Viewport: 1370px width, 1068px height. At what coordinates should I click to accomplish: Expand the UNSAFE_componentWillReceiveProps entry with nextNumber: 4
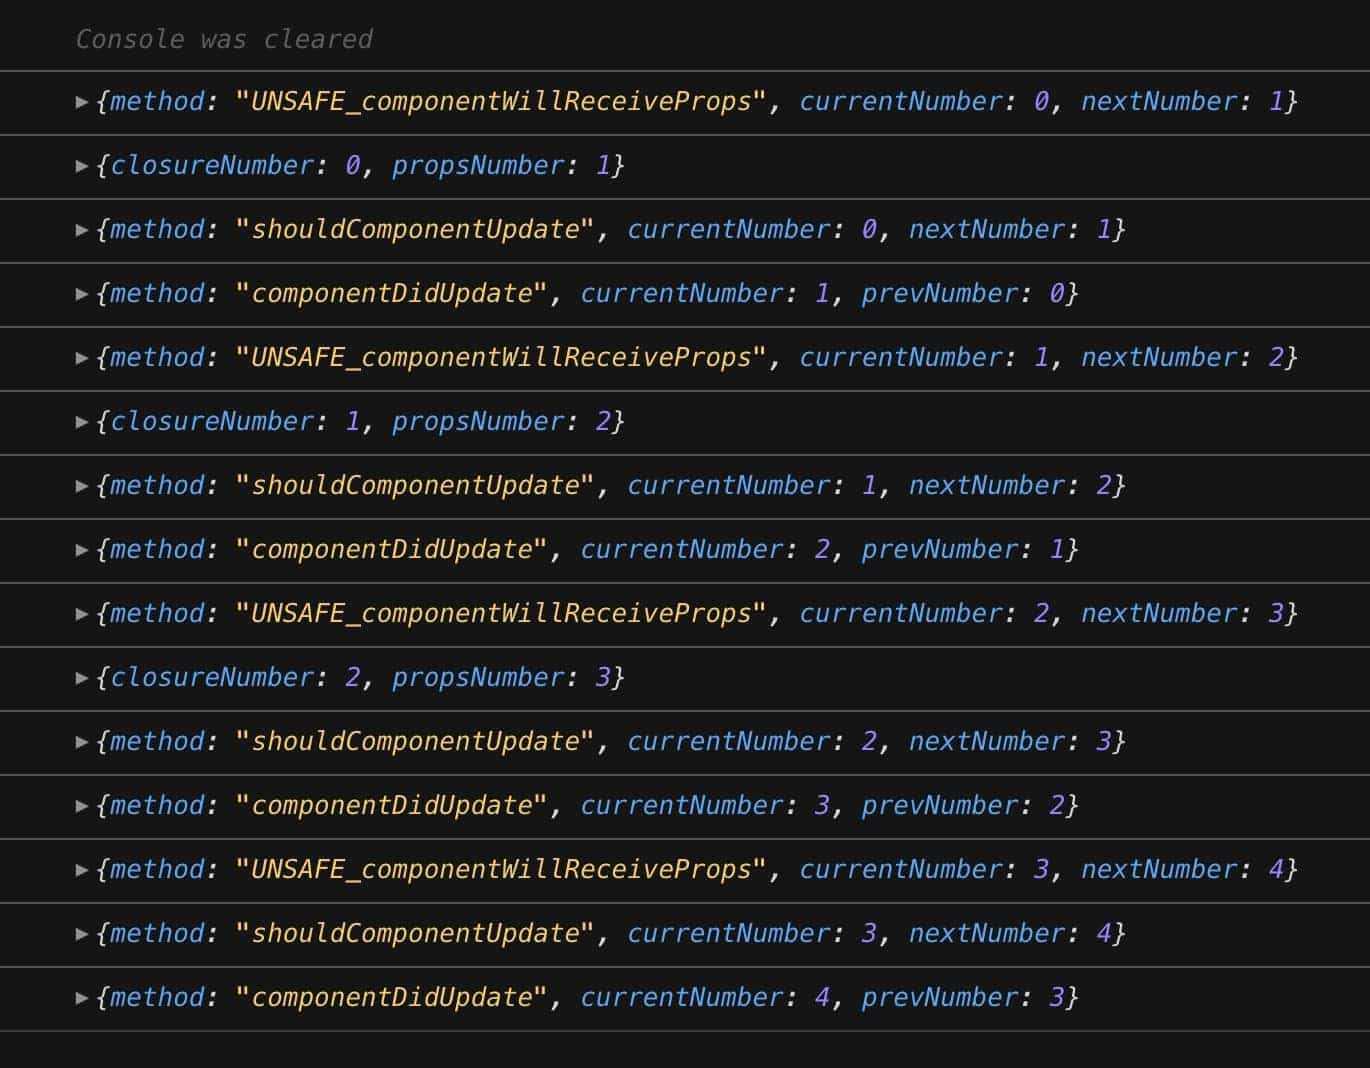[x=83, y=870]
